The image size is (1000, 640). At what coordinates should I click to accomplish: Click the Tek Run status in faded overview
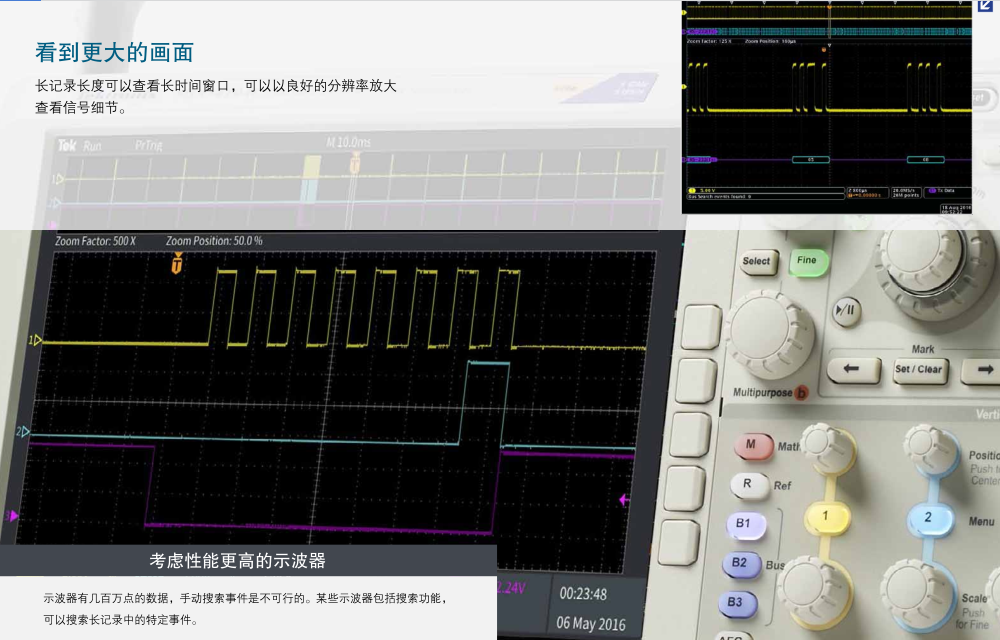coord(80,145)
